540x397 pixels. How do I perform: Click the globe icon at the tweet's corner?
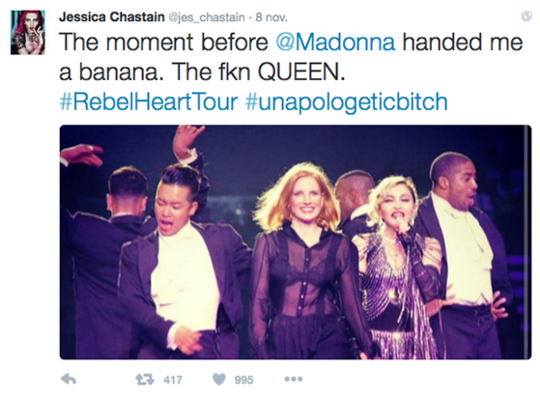[x=527, y=16]
